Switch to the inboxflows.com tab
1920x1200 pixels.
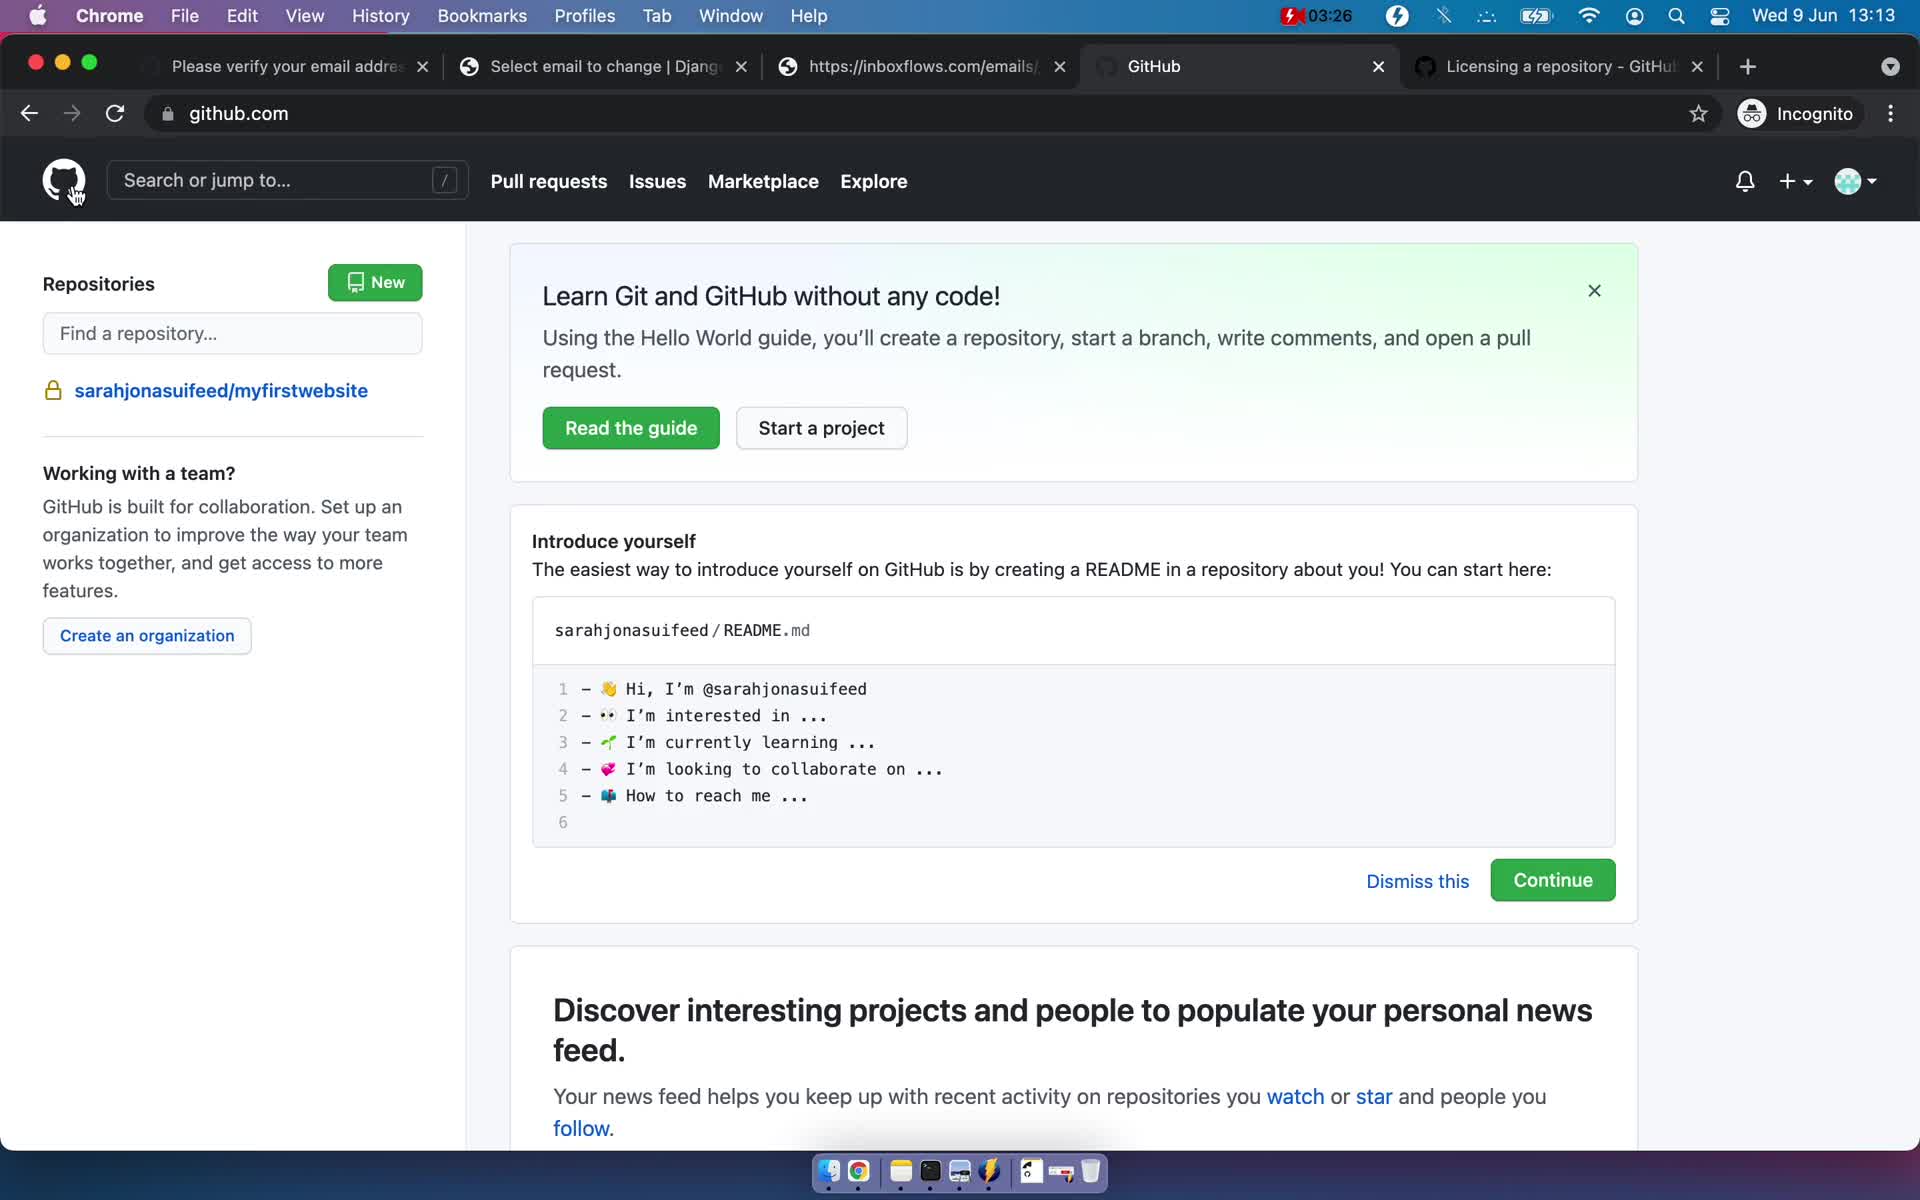coord(922,66)
